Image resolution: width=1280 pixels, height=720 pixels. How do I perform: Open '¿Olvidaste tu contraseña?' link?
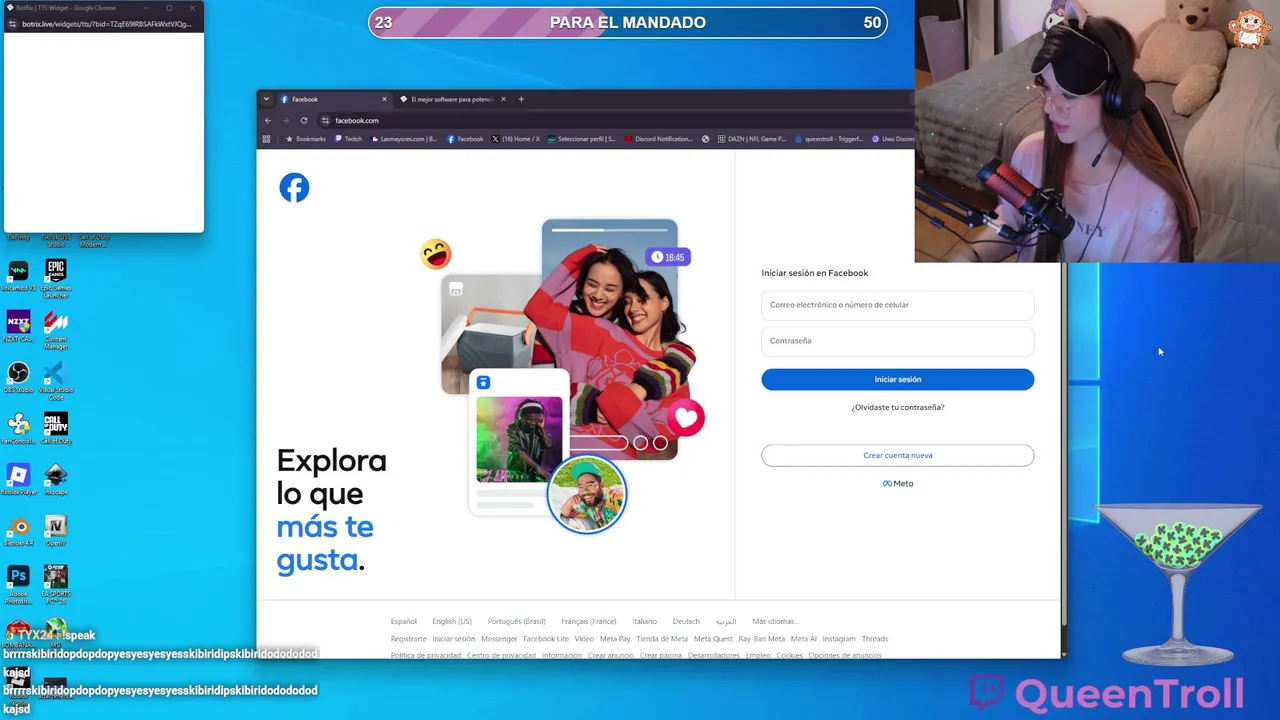897,407
